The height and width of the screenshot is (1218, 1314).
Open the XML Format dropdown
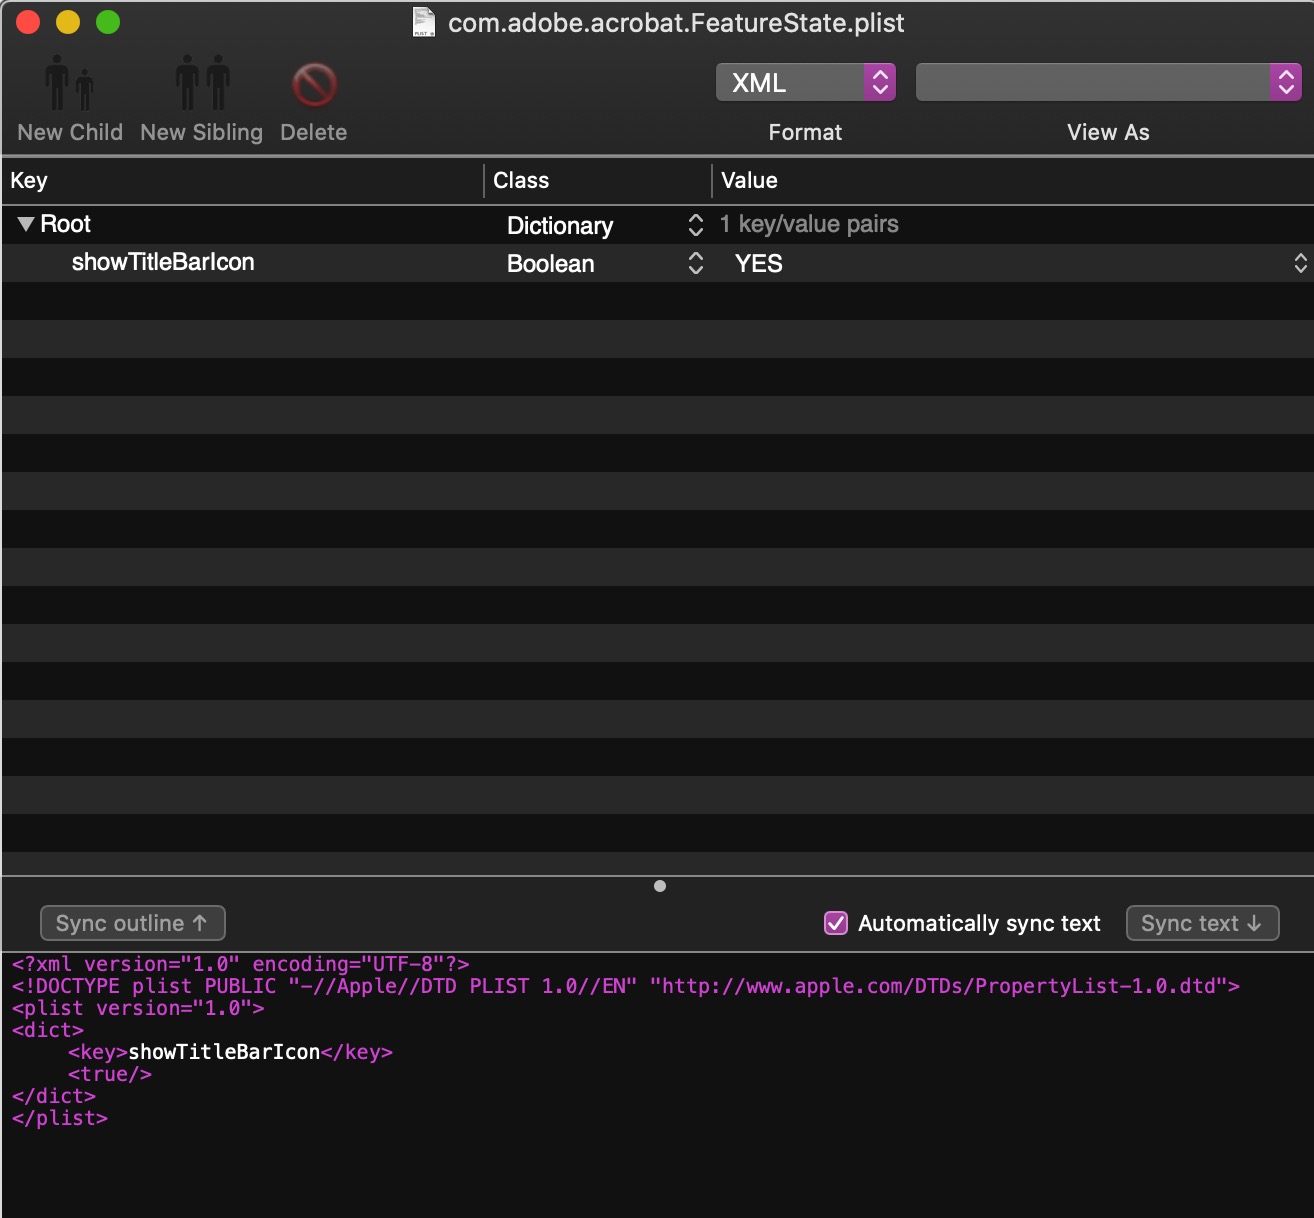805,82
